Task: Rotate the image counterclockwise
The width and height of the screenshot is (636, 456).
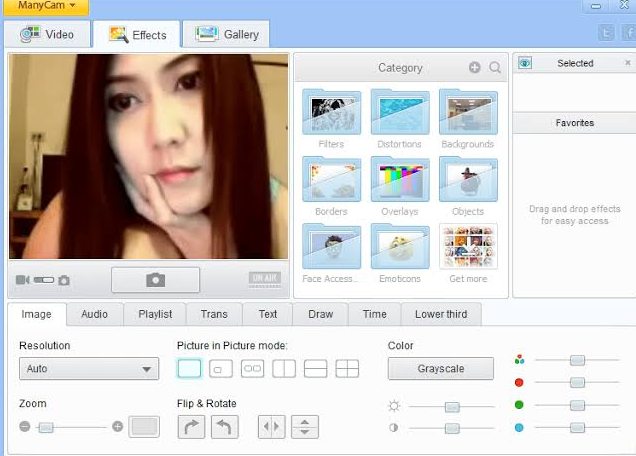Action: pos(225,427)
